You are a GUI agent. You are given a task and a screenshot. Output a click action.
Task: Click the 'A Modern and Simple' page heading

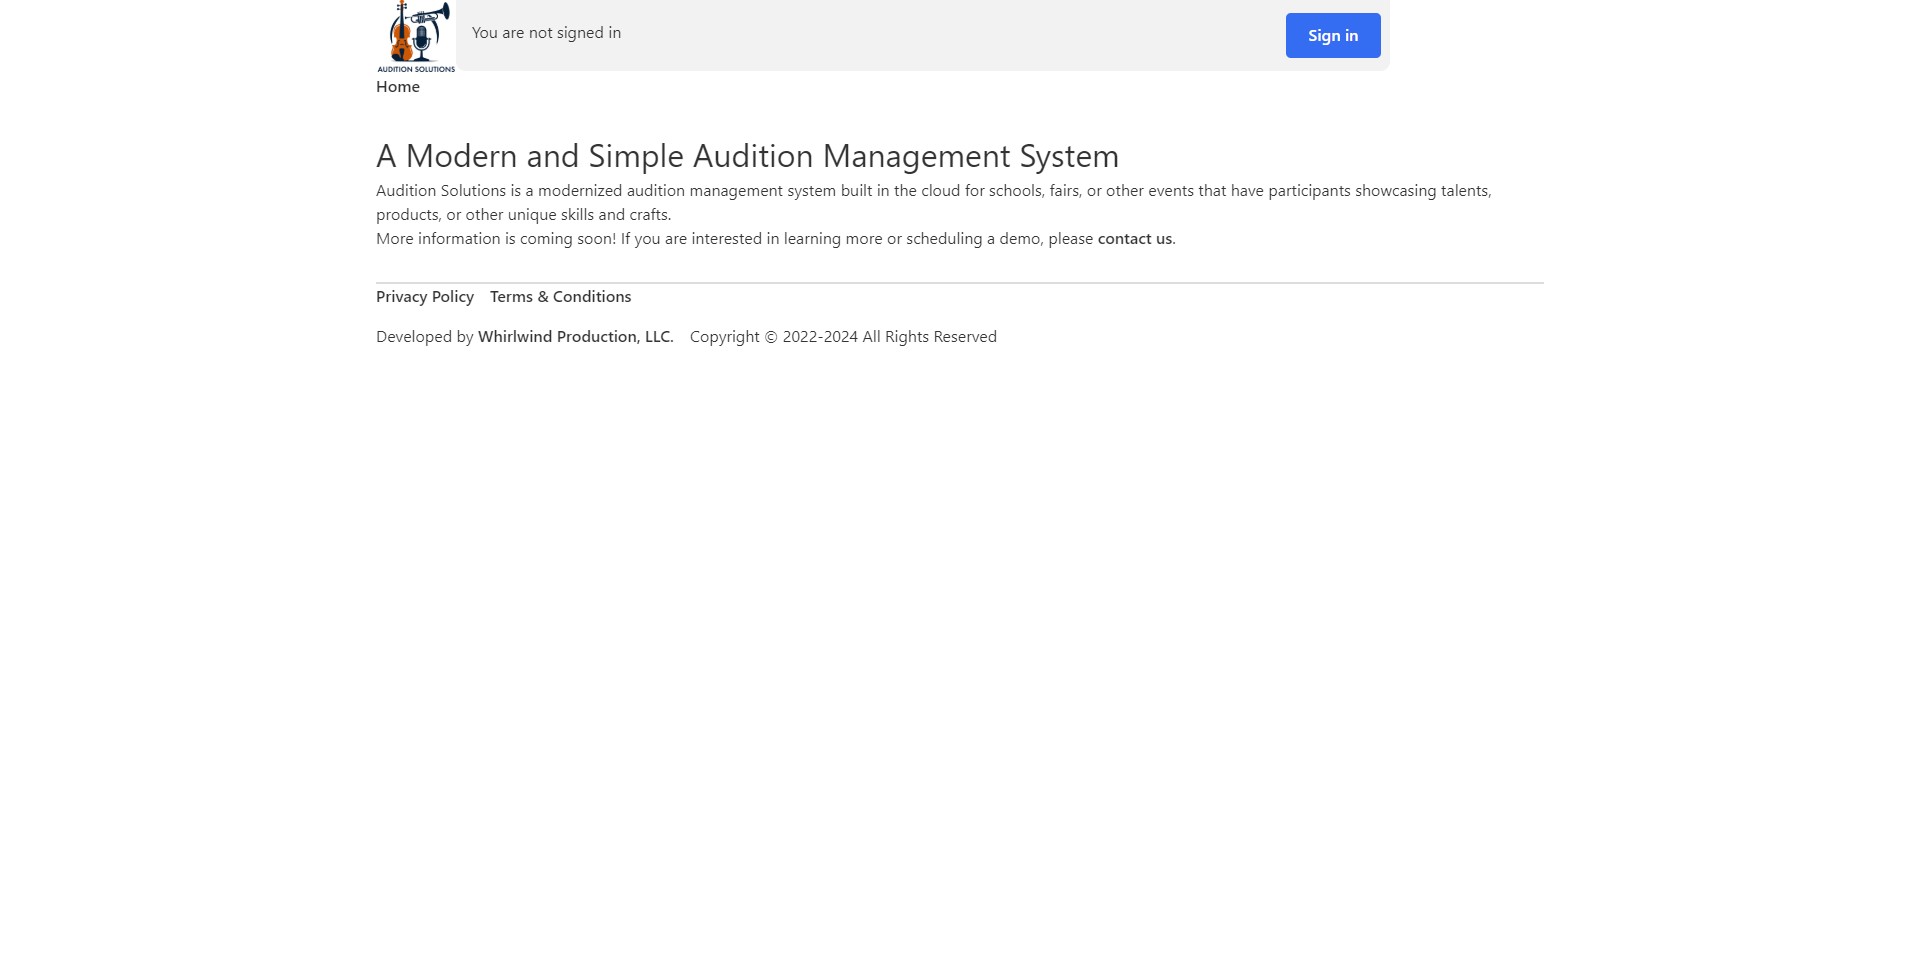[747, 156]
